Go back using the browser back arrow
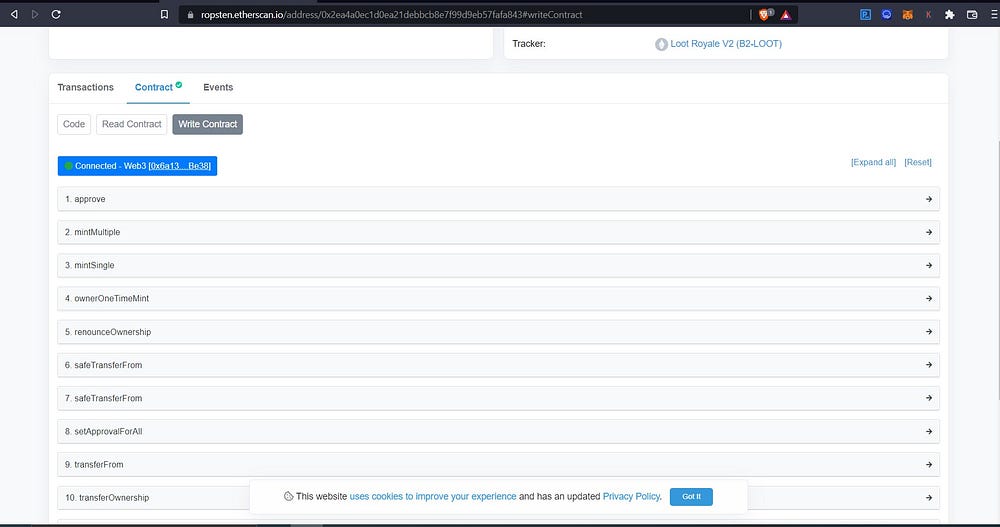The height and width of the screenshot is (527, 1000). pyautogui.click(x=14, y=14)
